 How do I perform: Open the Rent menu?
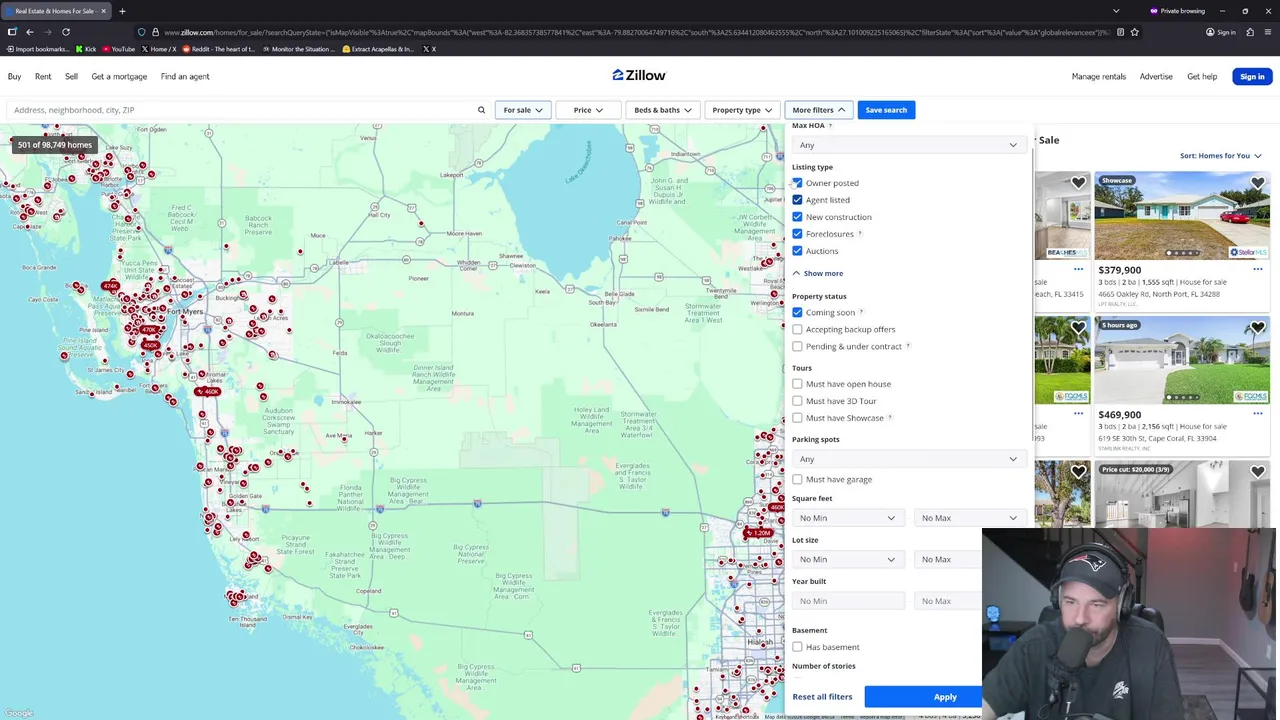point(43,76)
